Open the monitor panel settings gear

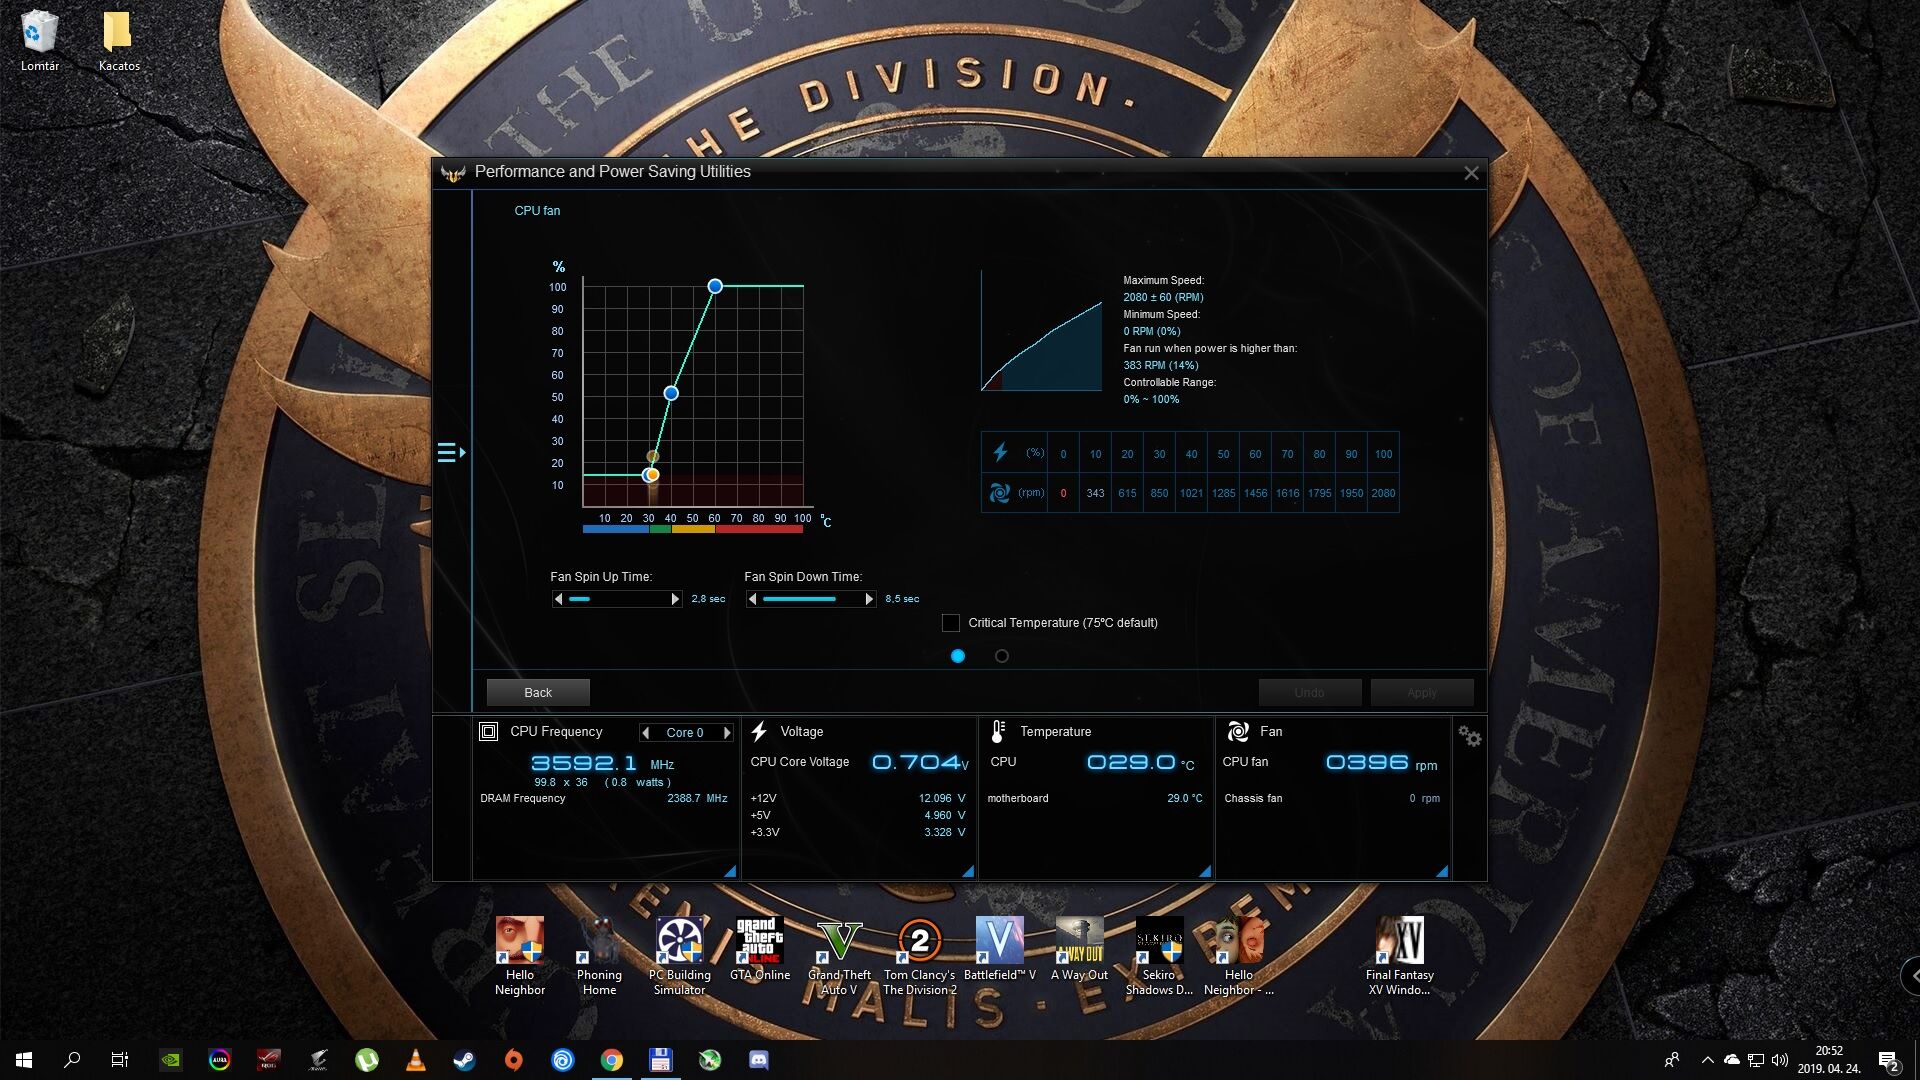pyautogui.click(x=1469, y=737)
